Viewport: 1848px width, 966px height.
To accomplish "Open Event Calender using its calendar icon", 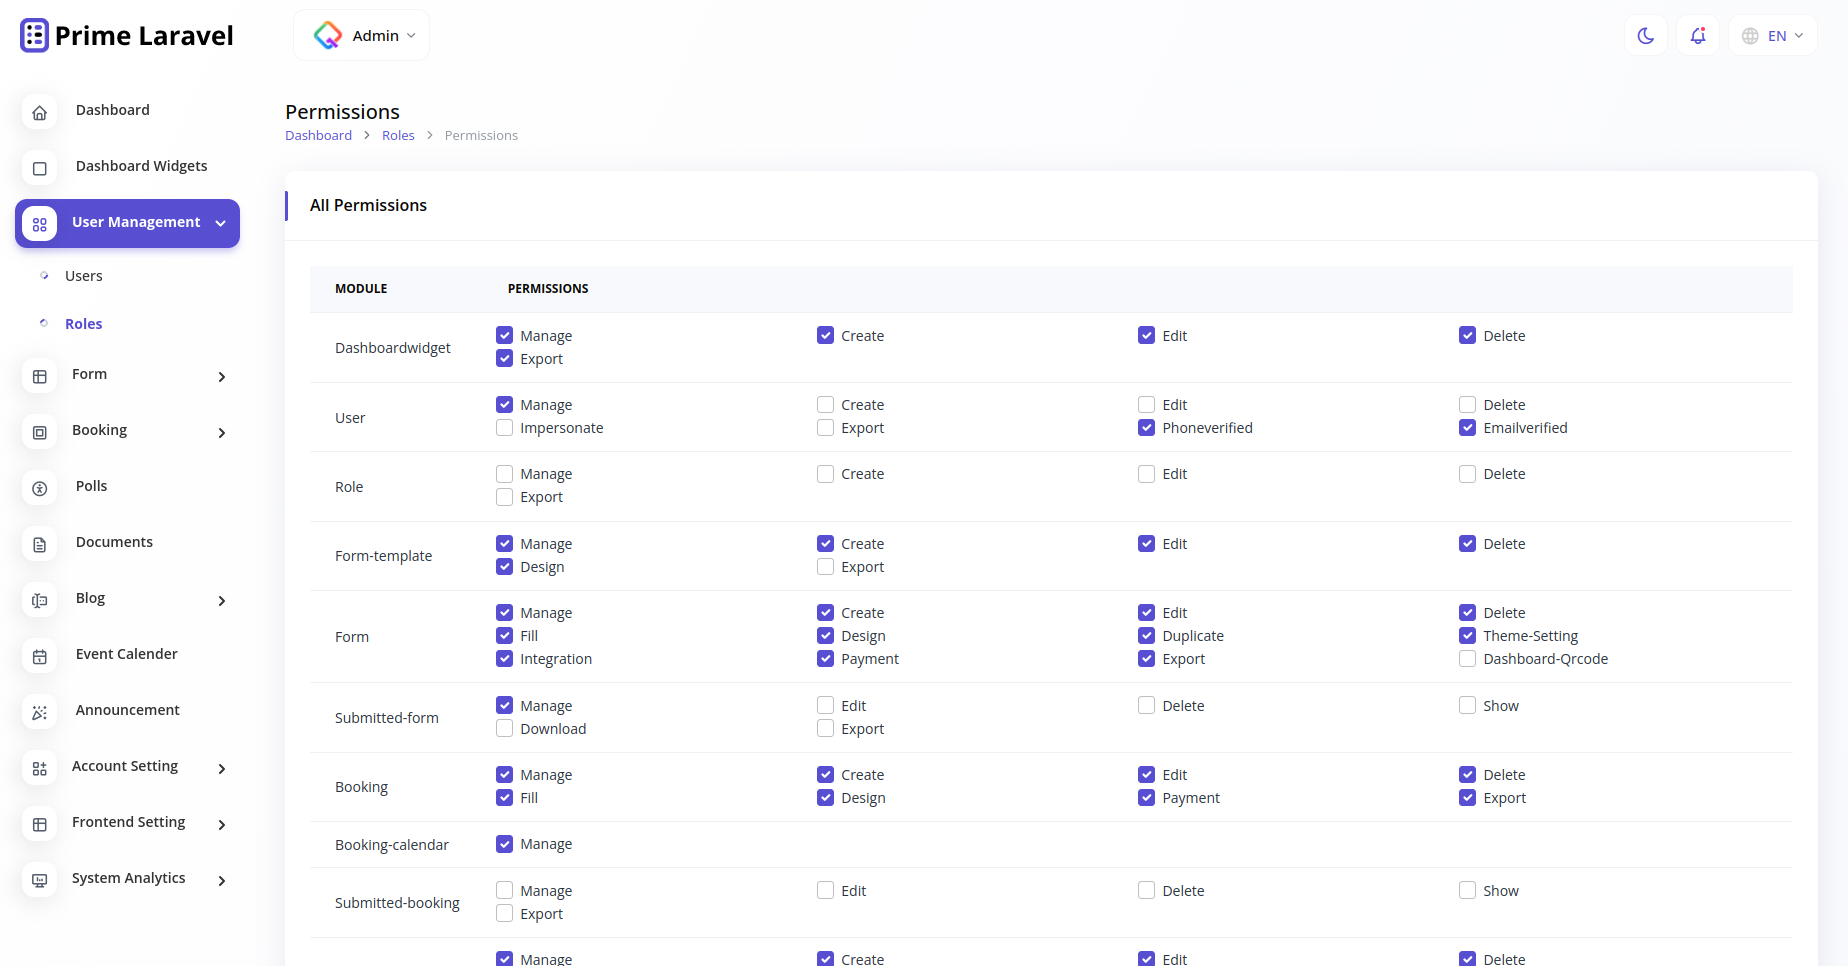I will coord(39,656).
